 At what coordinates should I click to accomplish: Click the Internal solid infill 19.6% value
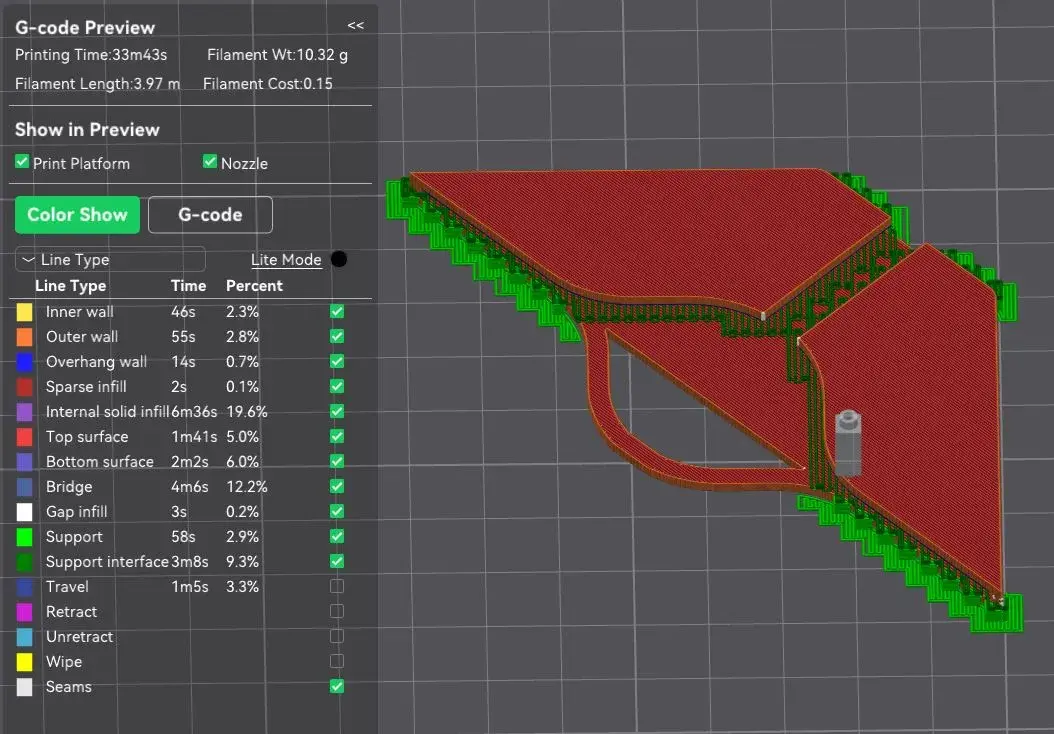(x=247, y=411)
